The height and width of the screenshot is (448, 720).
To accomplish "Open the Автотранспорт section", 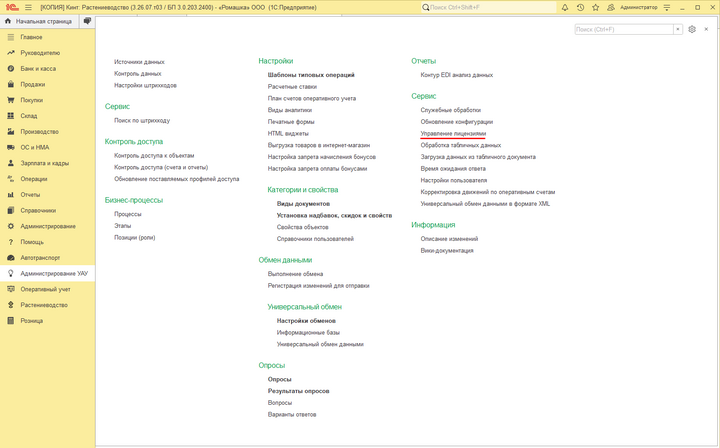I will pyautogui.click(x=40, y=258).
